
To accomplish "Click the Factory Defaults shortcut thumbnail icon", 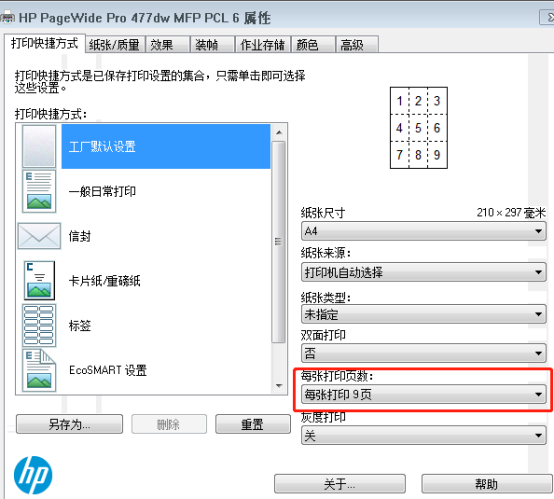I will pos(39,146).
